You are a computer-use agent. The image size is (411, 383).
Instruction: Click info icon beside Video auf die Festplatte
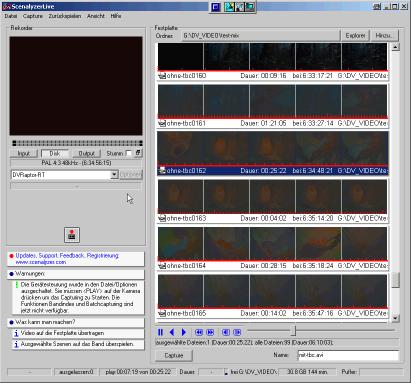[16, 333]
